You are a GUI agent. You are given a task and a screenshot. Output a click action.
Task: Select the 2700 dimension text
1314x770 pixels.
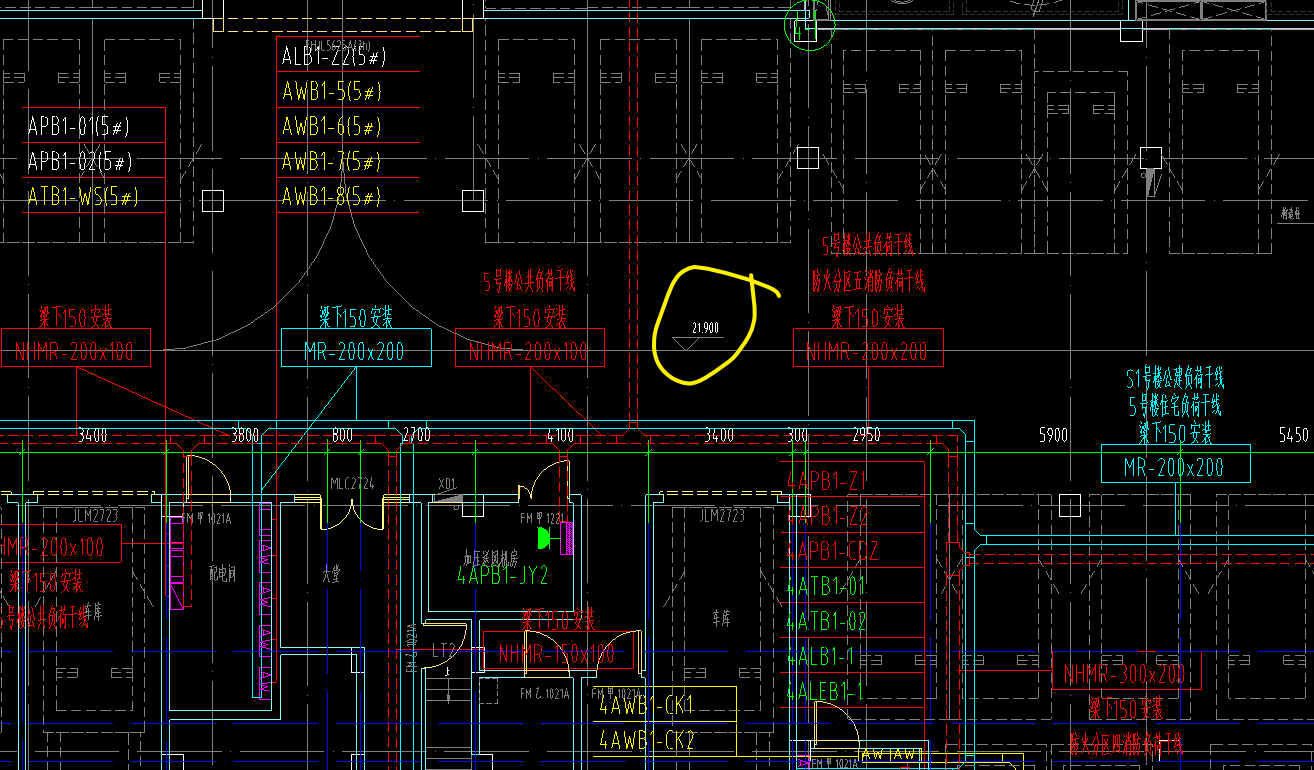tap(416, 435)
